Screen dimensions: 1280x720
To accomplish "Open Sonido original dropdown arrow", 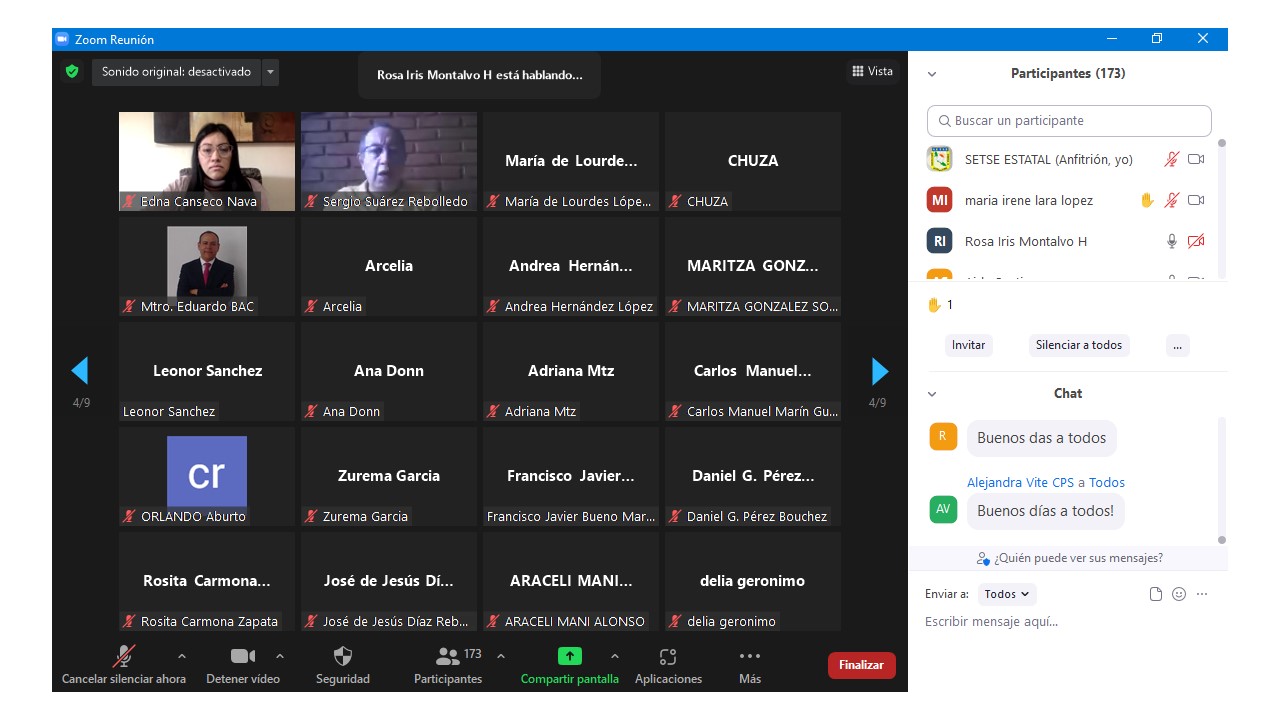I will [270, 72].
